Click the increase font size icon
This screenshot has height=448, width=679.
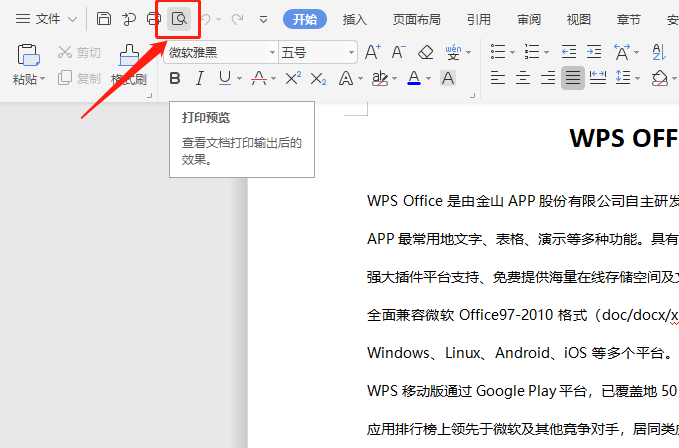(x=373, y=52)
